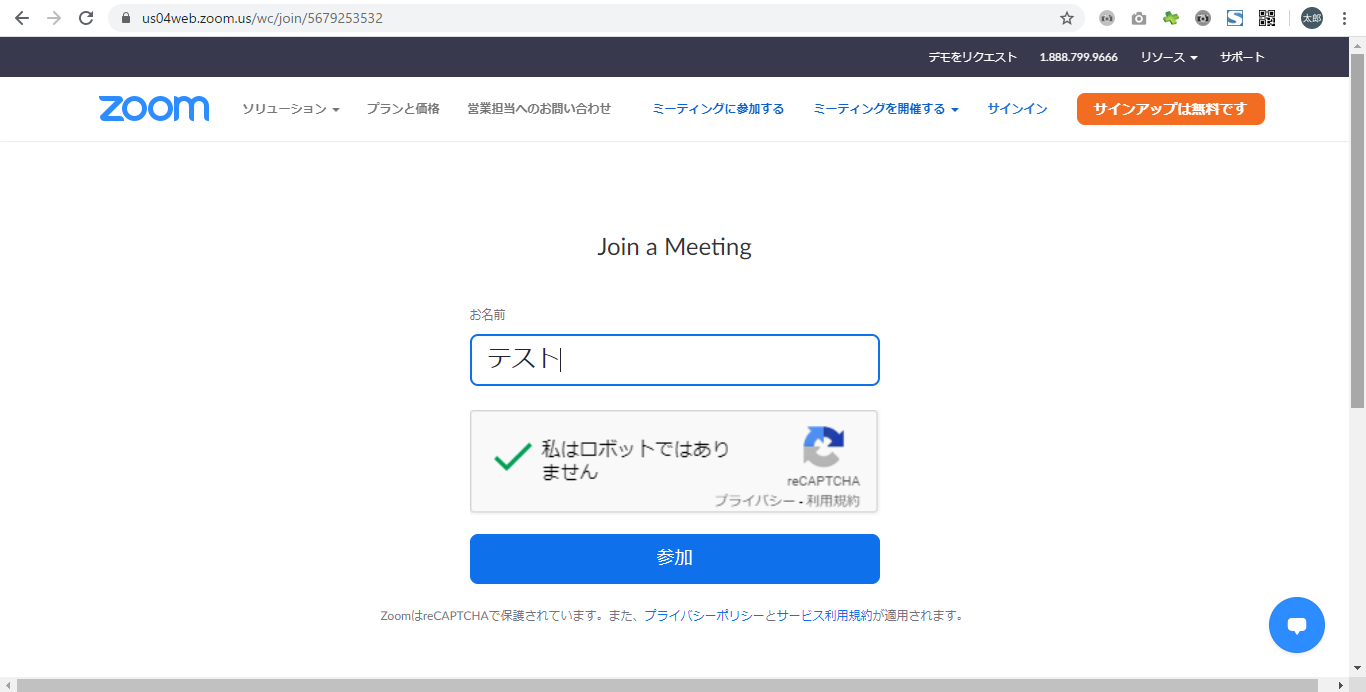Screen dimensions: 1366x692
Task: Click into the お名前 input field
Action: coord(675,360)
